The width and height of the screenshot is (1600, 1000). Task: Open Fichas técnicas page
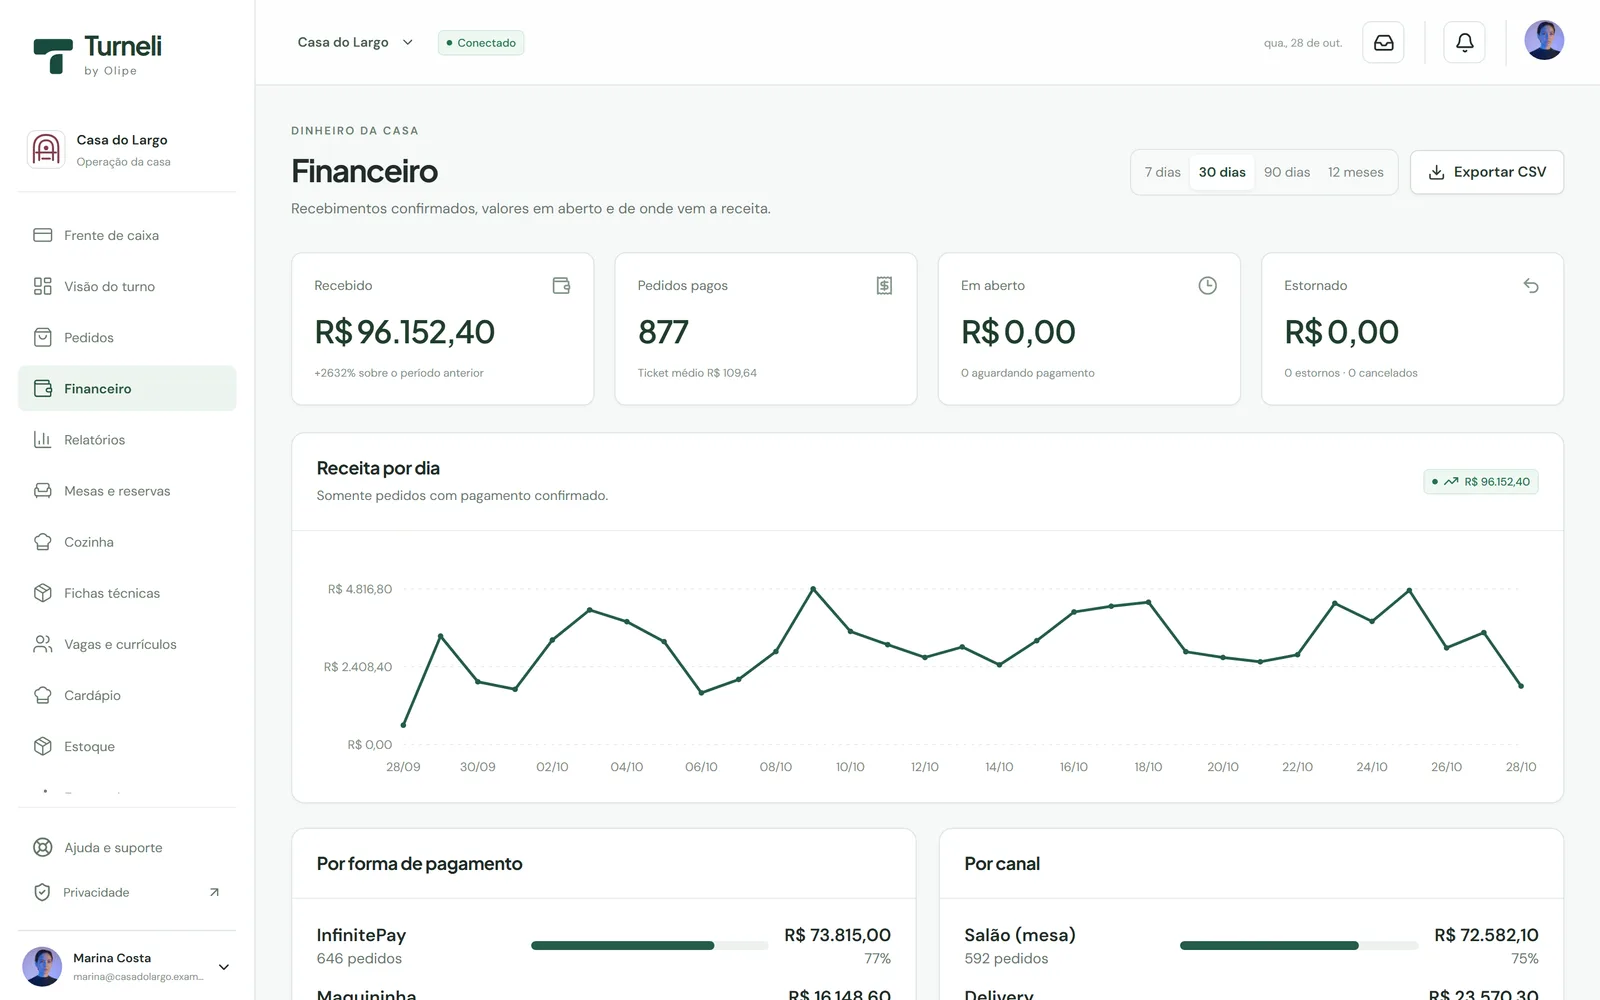point(127,593)
